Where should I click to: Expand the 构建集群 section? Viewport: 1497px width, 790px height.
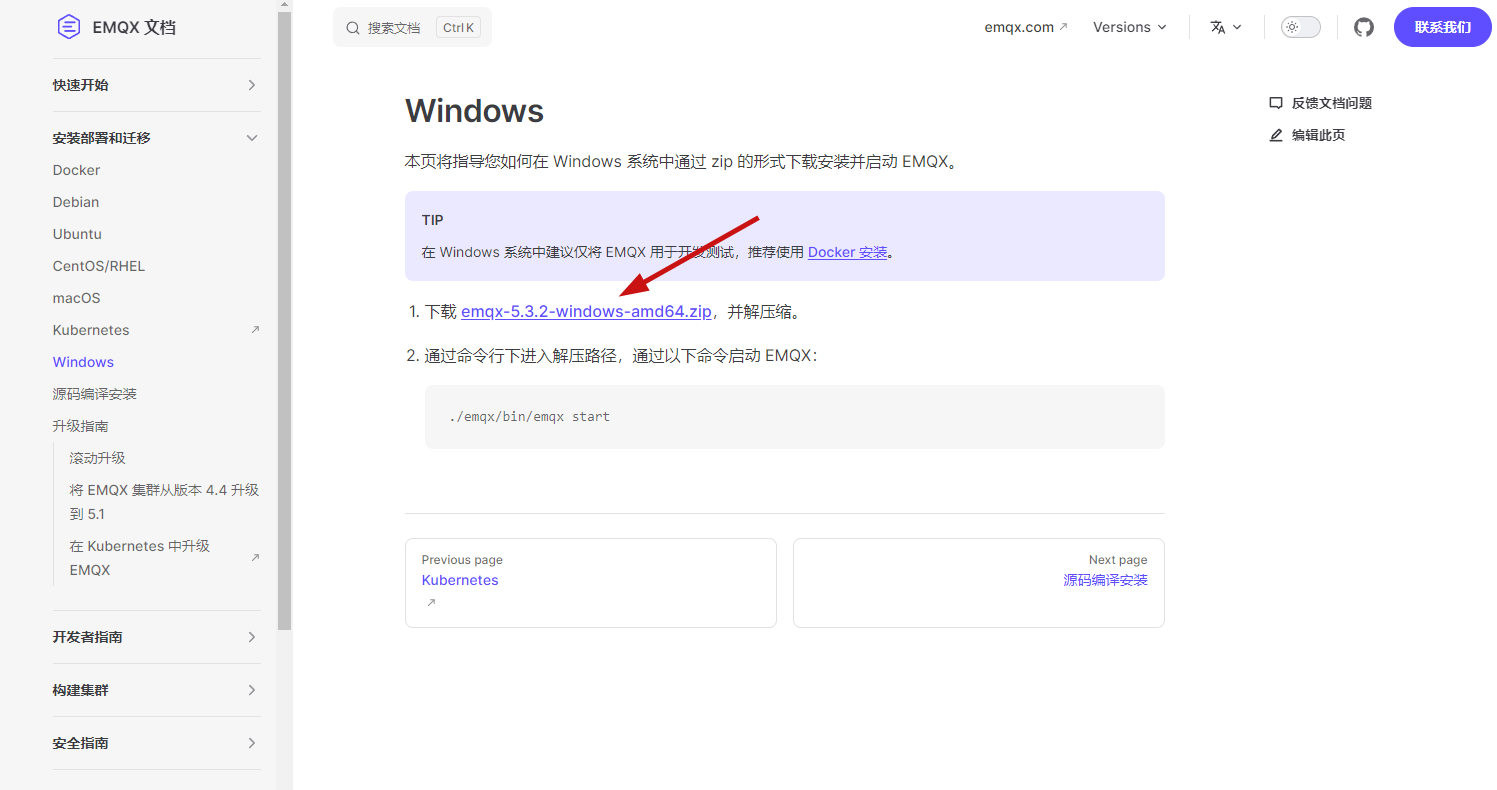pyautogui.click(x=156, y=690)
